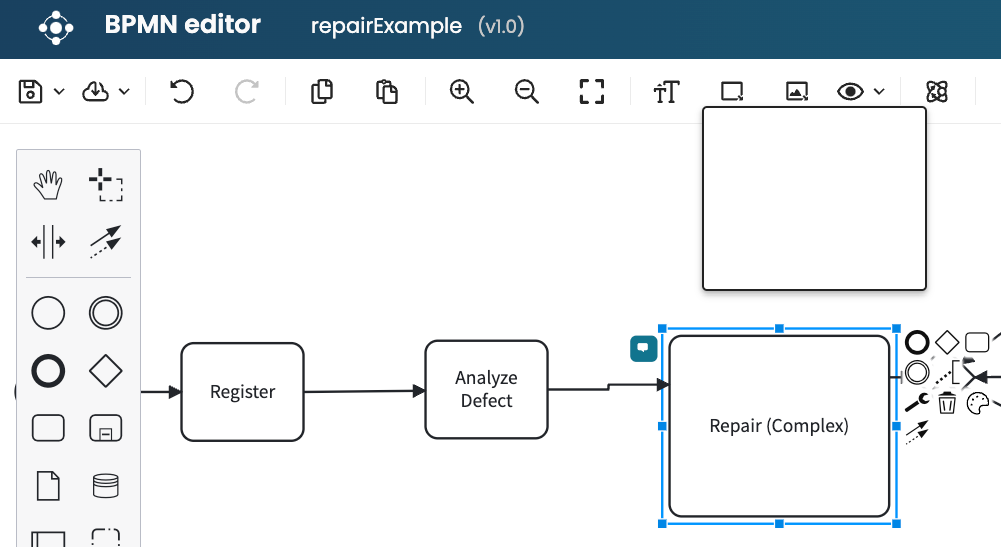Open the dropdown arrow beside the eye icon
The image size is (1001, 547).
click(x=879, y=92)
